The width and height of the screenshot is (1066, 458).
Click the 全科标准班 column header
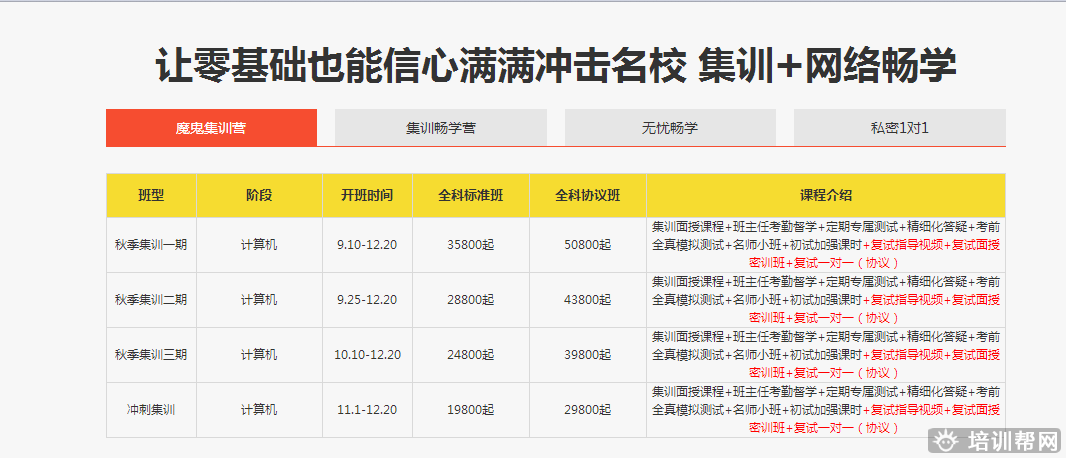click(x=470, y=195)
